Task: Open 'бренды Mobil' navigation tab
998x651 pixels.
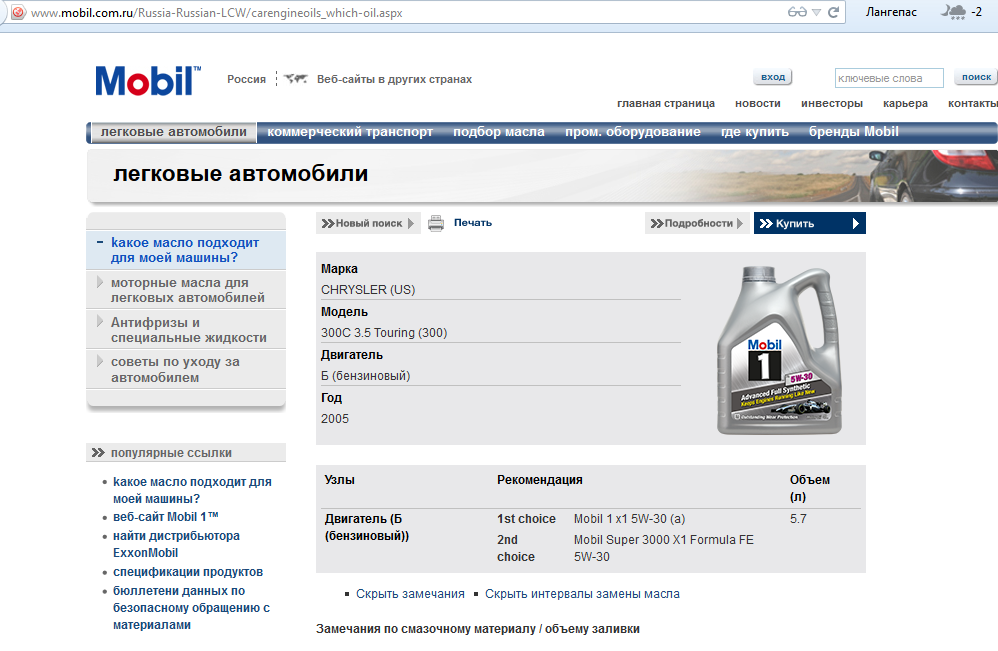Action: click(x=854, y=132)
